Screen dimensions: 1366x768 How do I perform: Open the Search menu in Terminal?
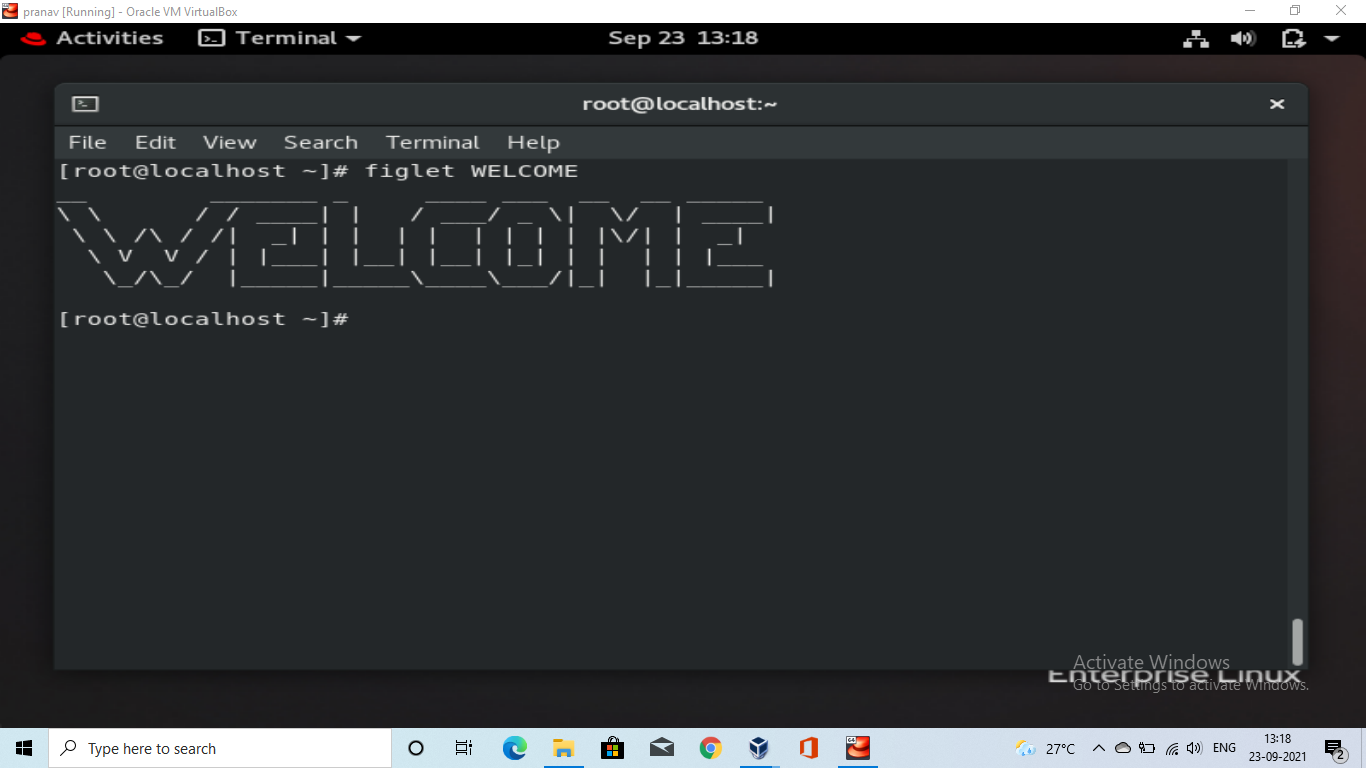click(320, 142)
